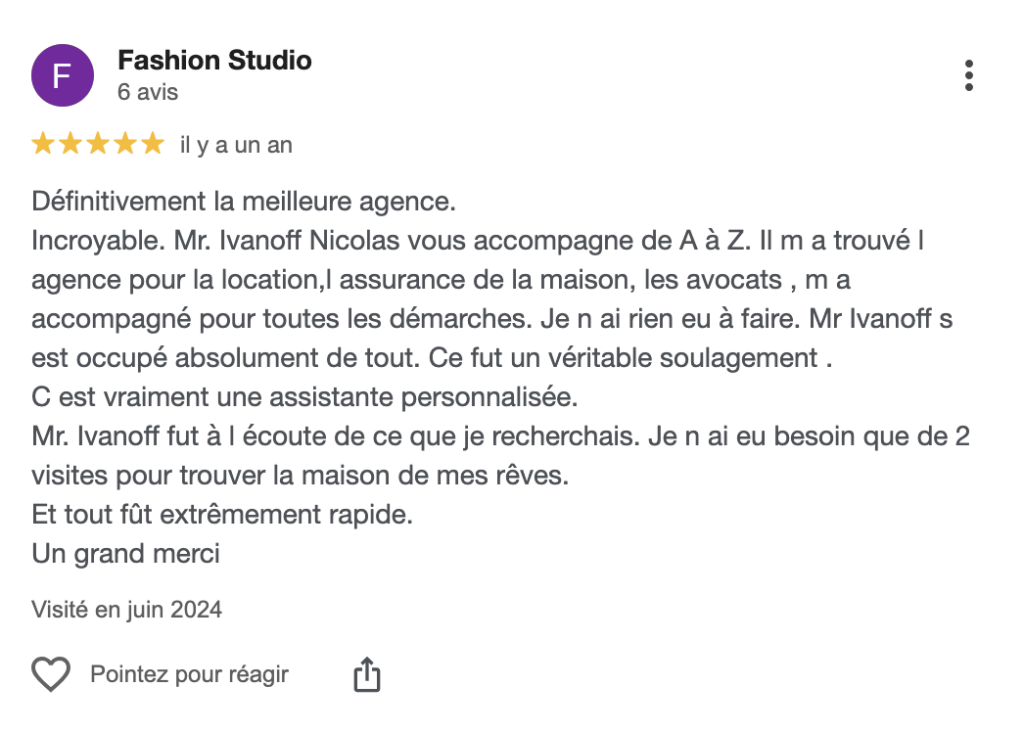The width and height of the screenshot is (1024, 732).
Task: Open Fashion Studio reviewer profile name
Action: 215,60
